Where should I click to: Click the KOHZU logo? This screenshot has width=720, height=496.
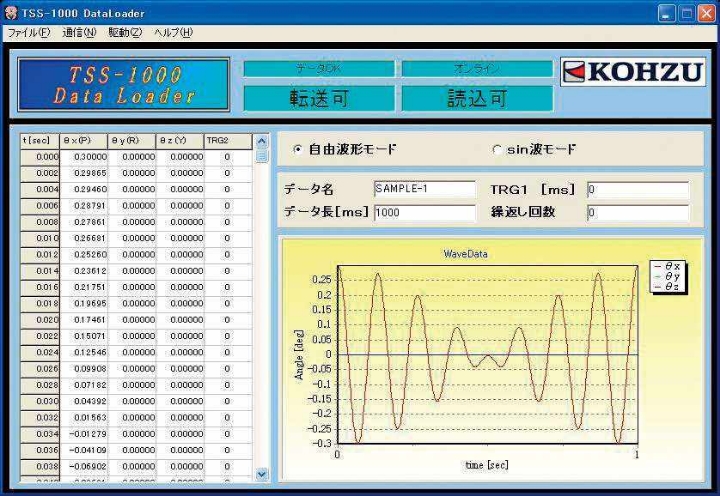(x=633, y=72)
